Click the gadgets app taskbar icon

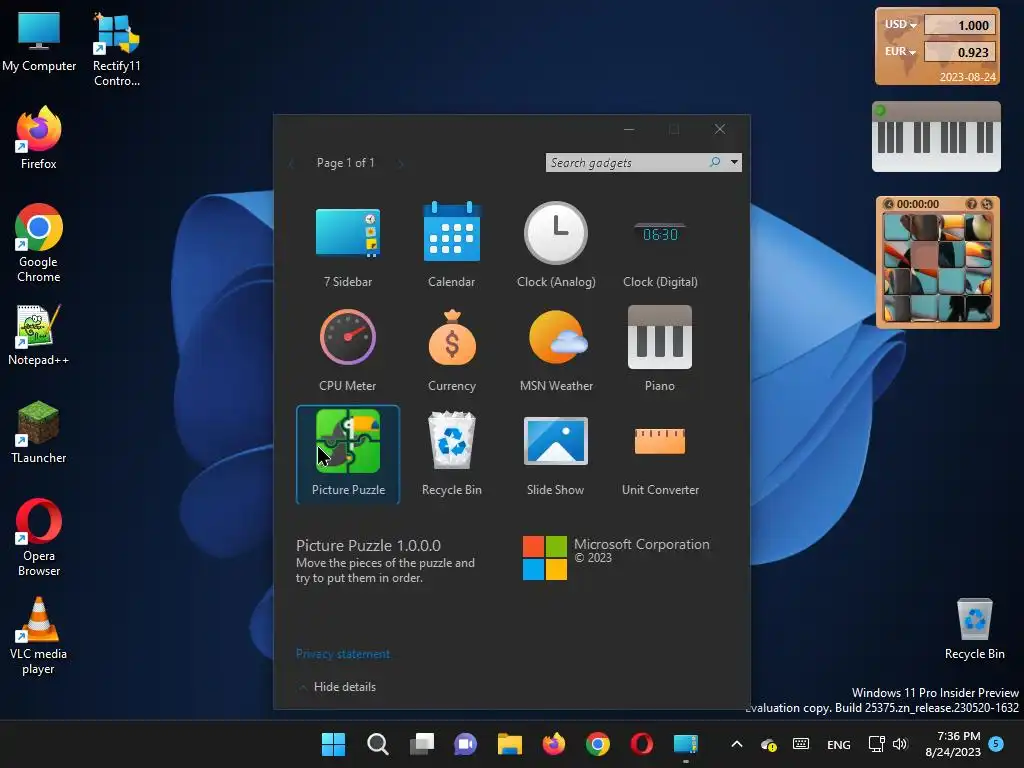pyautogui.click(x=686, y=744)
